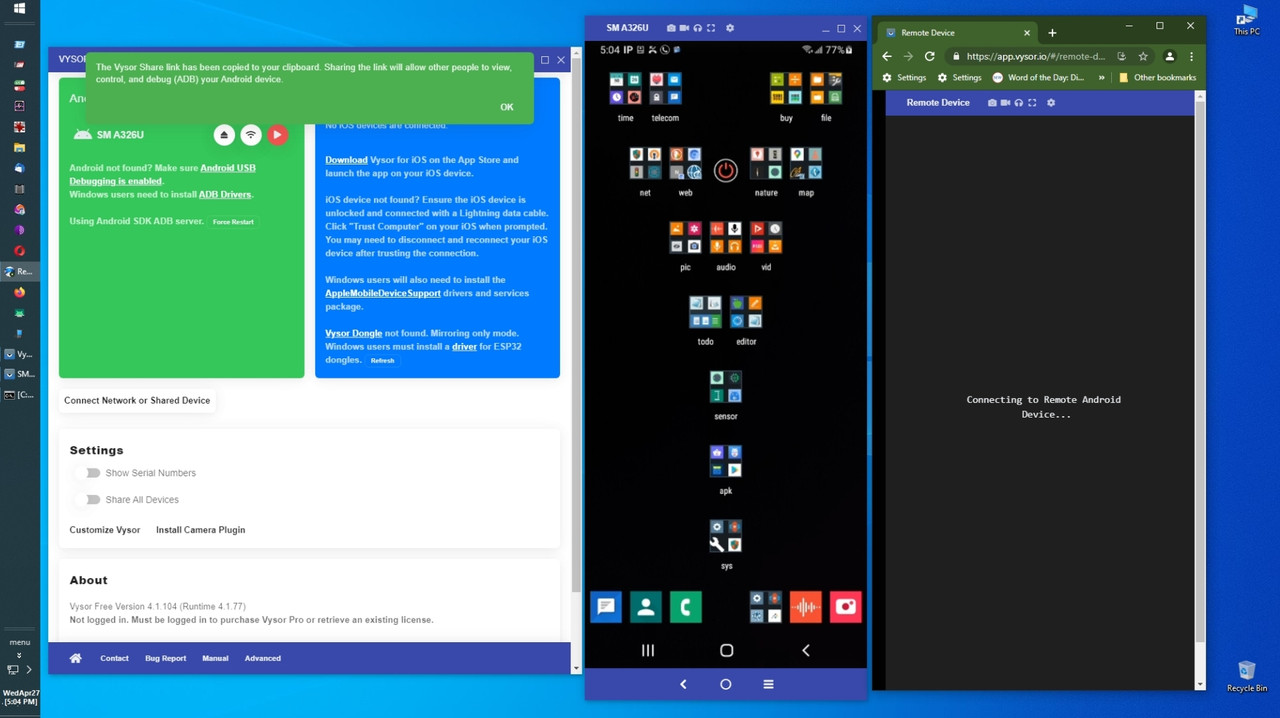Tap the red power icon on the phone
The image size is (1280, 718).
click(x=726, y=171)
